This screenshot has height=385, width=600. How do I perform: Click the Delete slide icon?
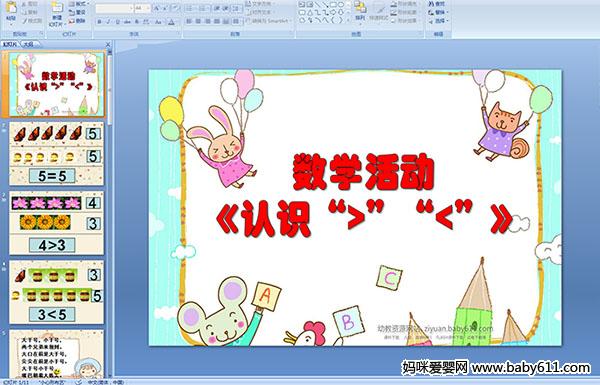(x=72, y=21)
